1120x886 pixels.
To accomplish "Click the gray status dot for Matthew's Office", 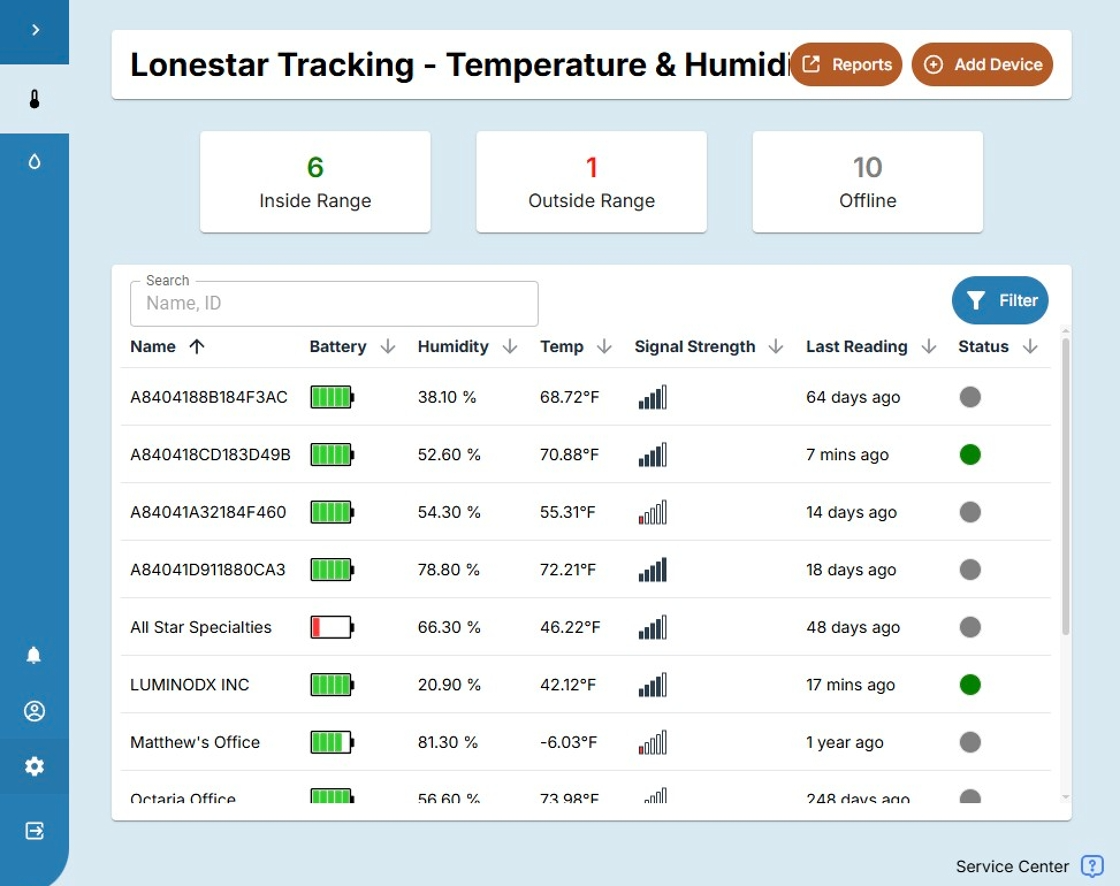I will (x=970, y=742).
